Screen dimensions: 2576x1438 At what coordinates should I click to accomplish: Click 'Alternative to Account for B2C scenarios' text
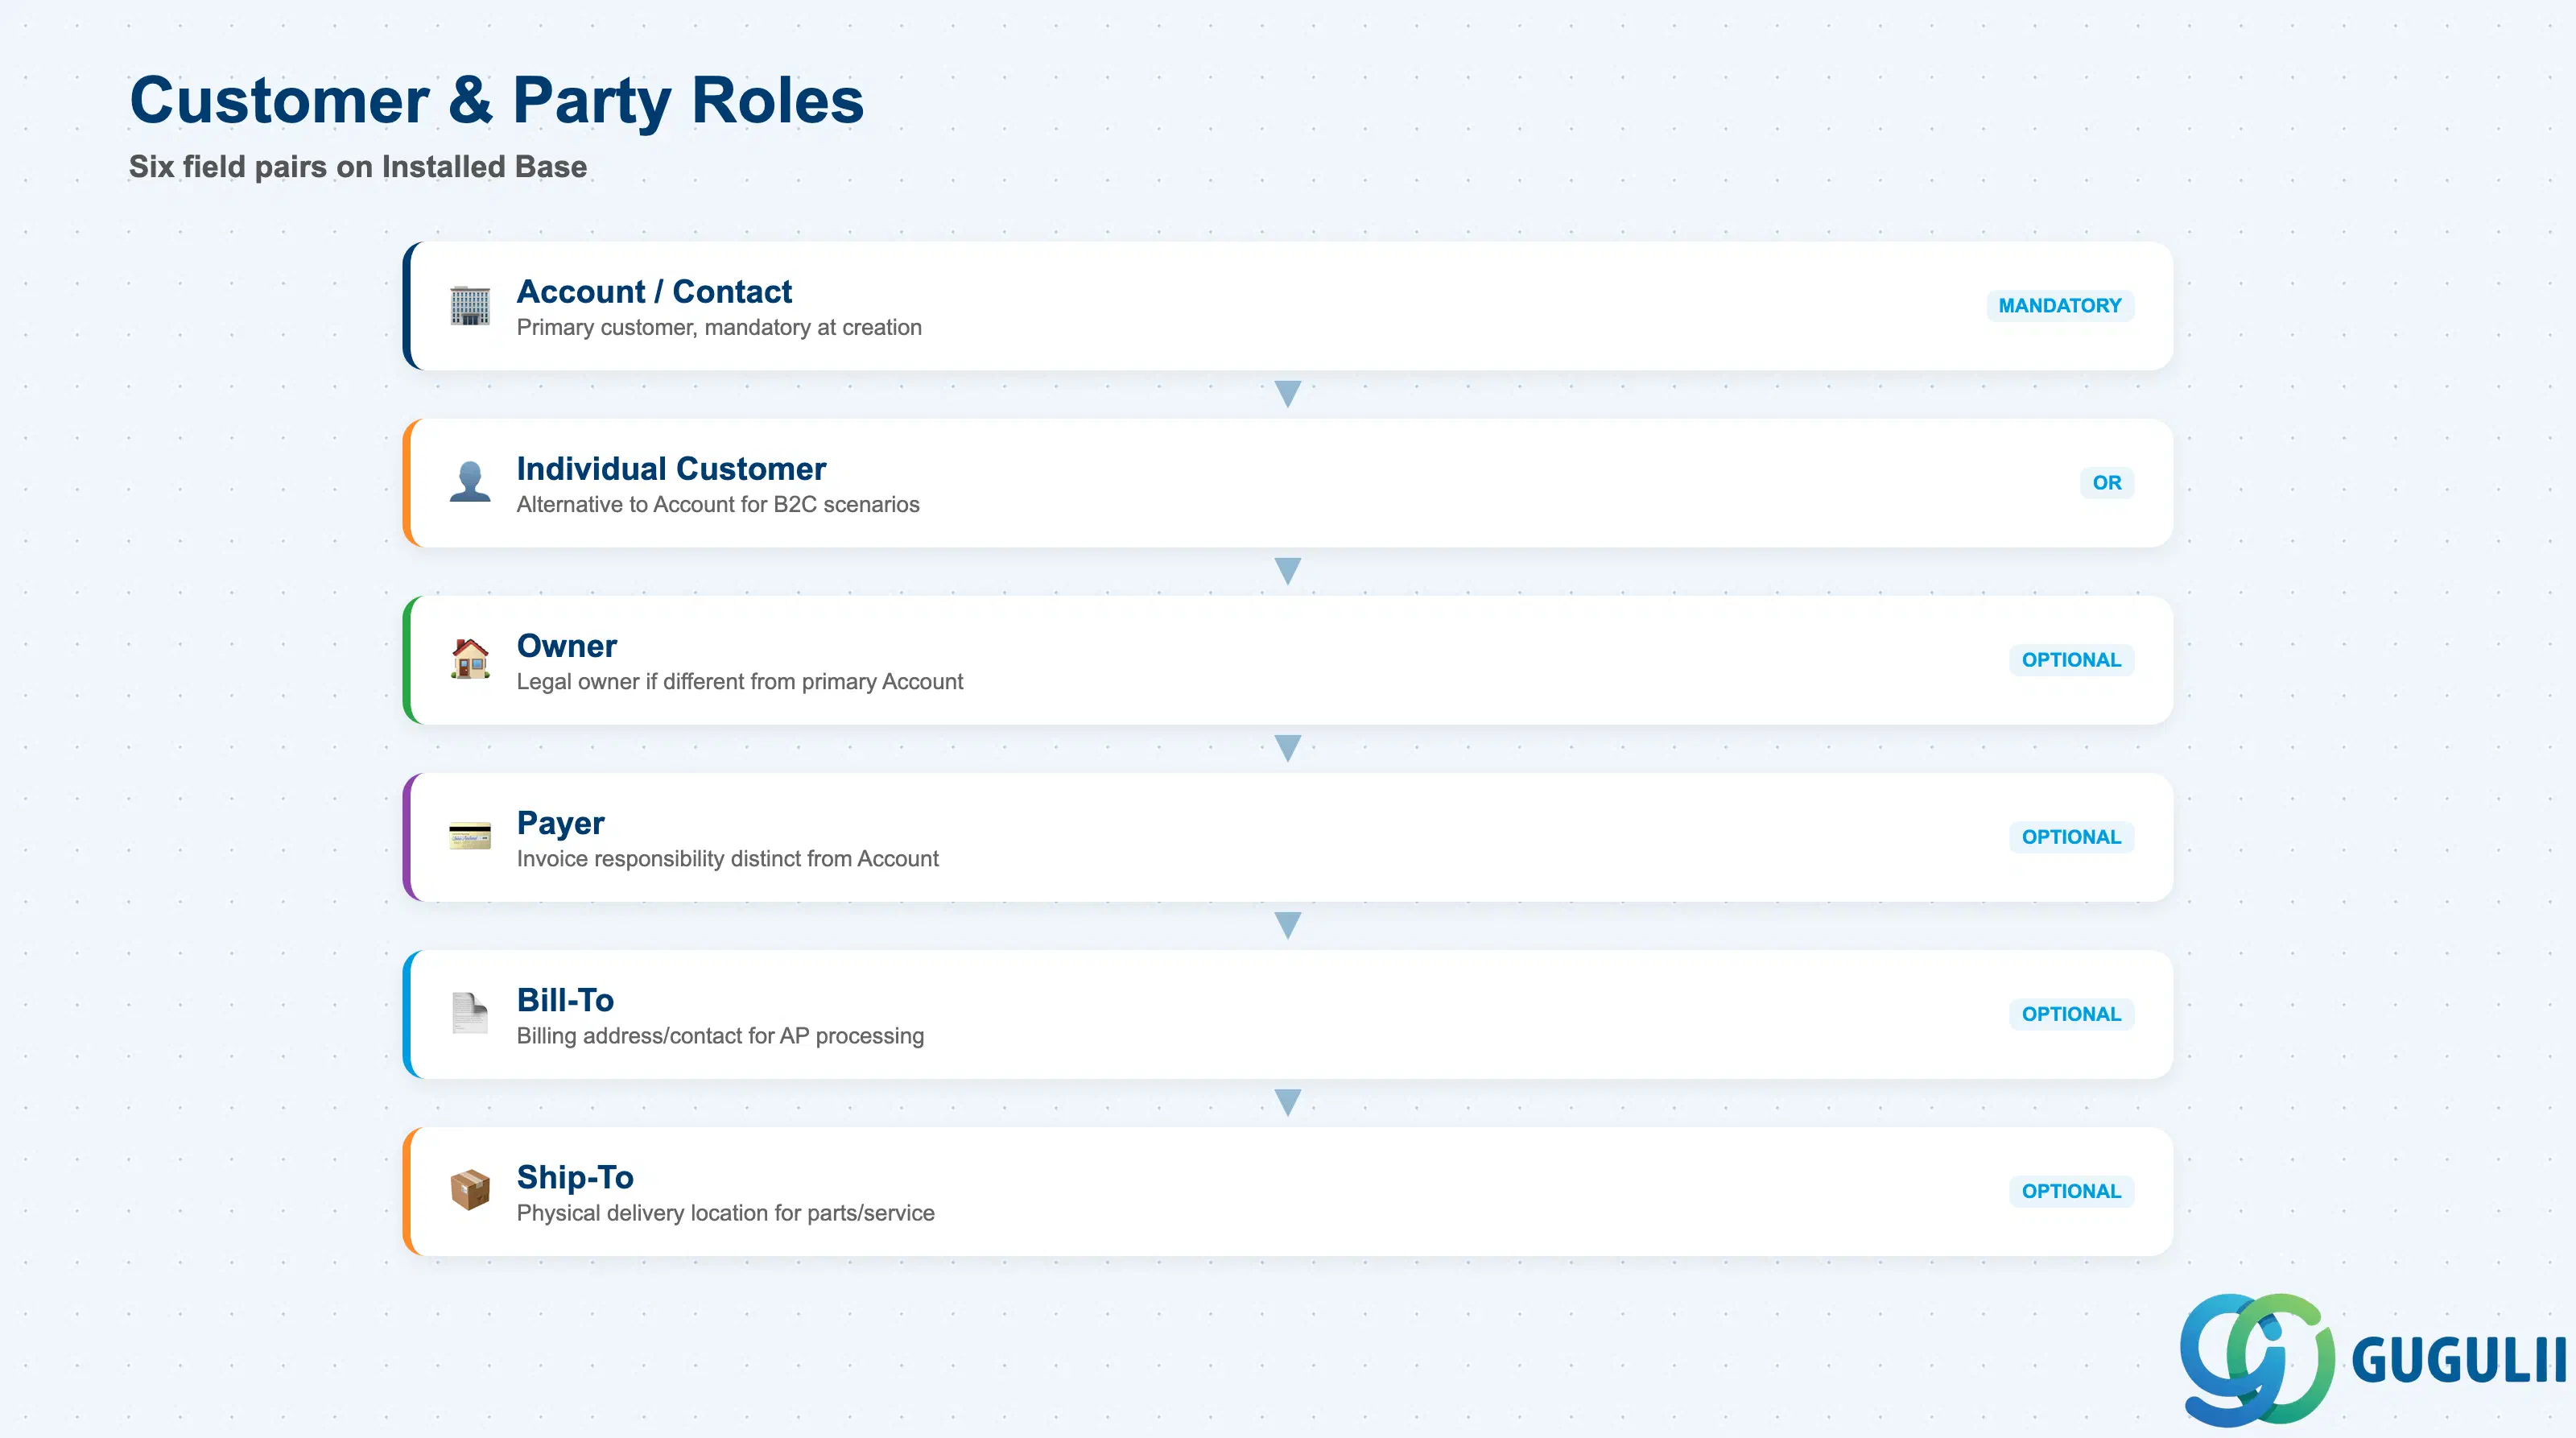[x=718, y=505]
